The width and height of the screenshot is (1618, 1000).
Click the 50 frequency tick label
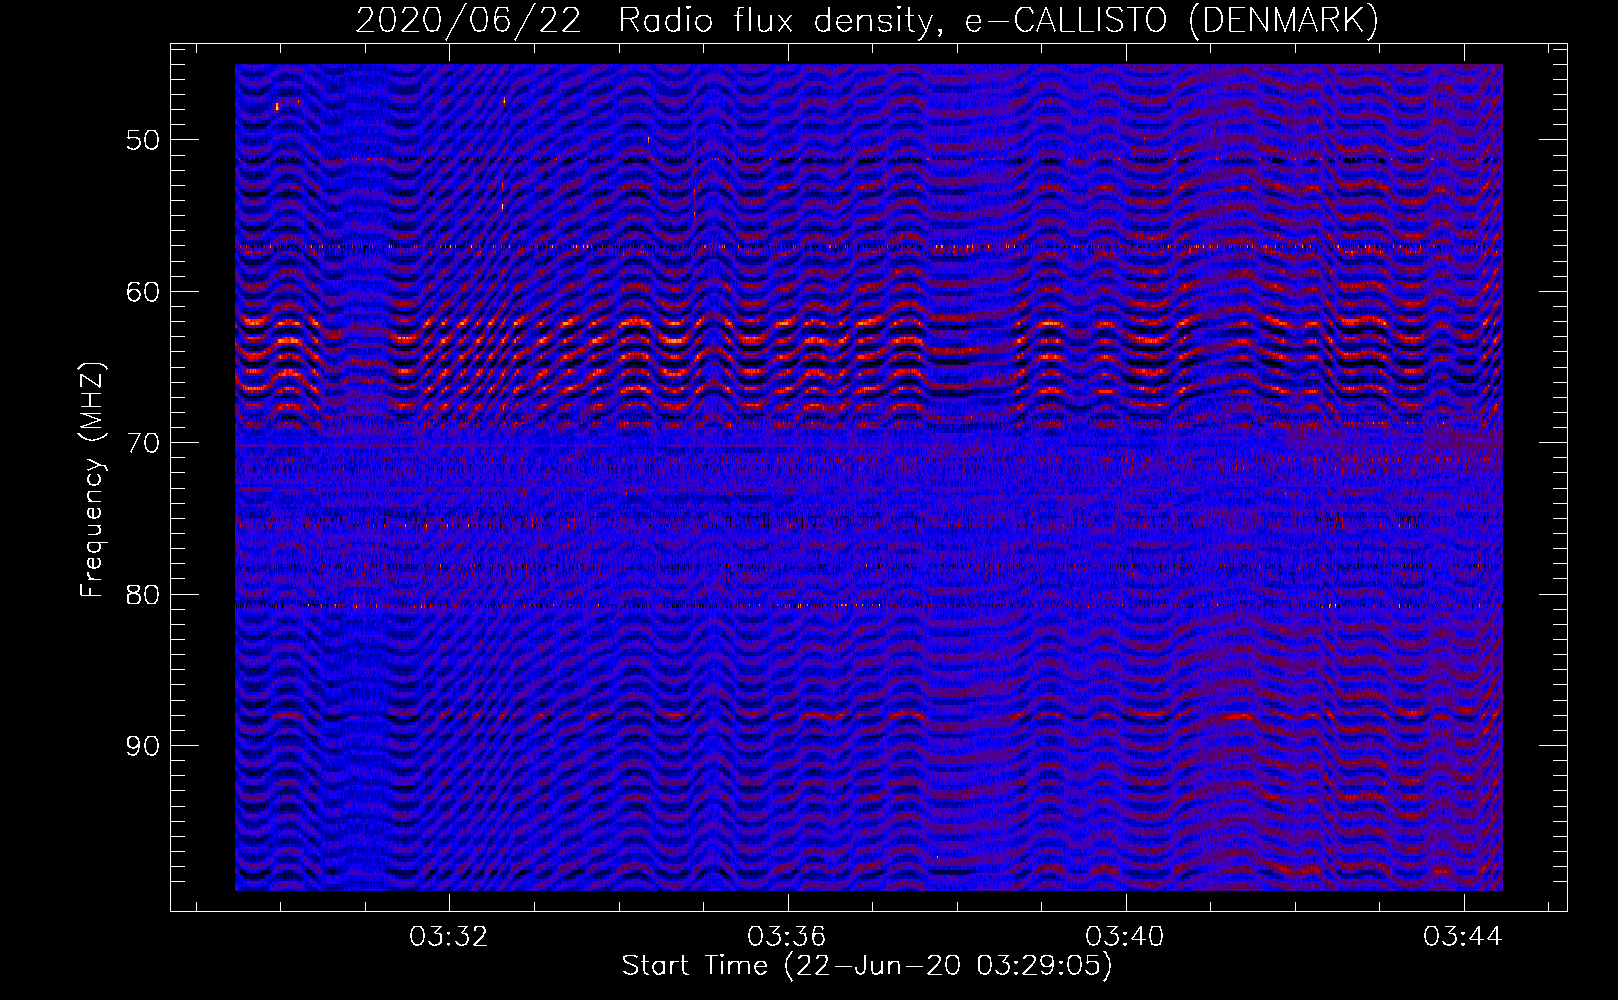pos(142,140)
